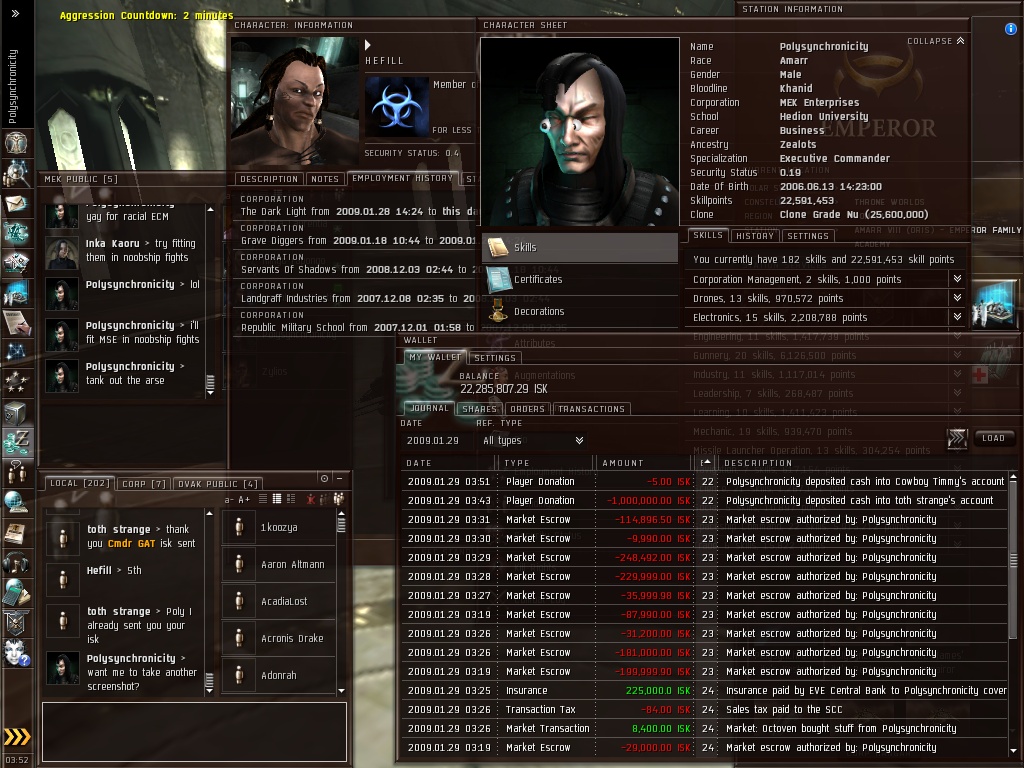Click the red crossed-out person chat icon
This screenshot has width=1024, height=768.
pos(311,499)
